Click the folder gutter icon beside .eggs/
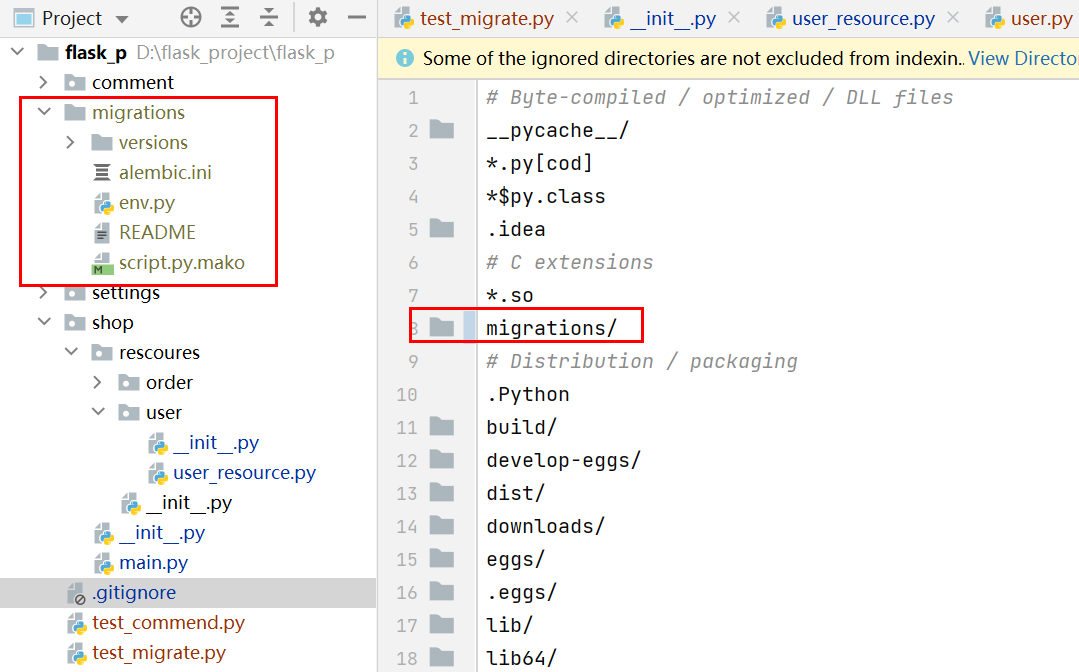The width and height of the screenshot is (1079, 672). pyautogui.click(x=442, y=591)
